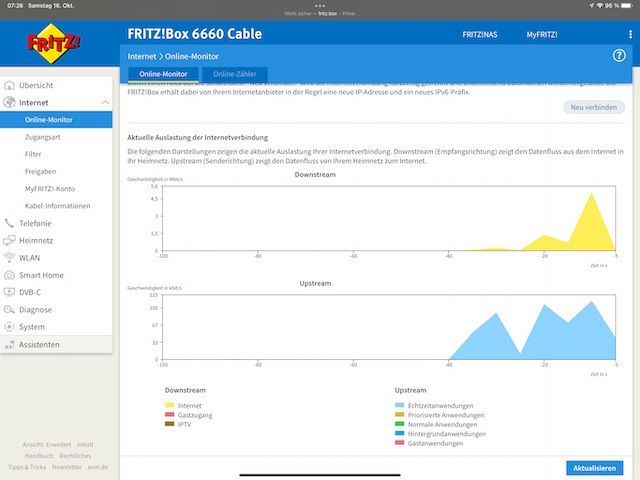Open the FRITZ!NAS link
The width and height of the screenshot is (640, 480).
480,35
